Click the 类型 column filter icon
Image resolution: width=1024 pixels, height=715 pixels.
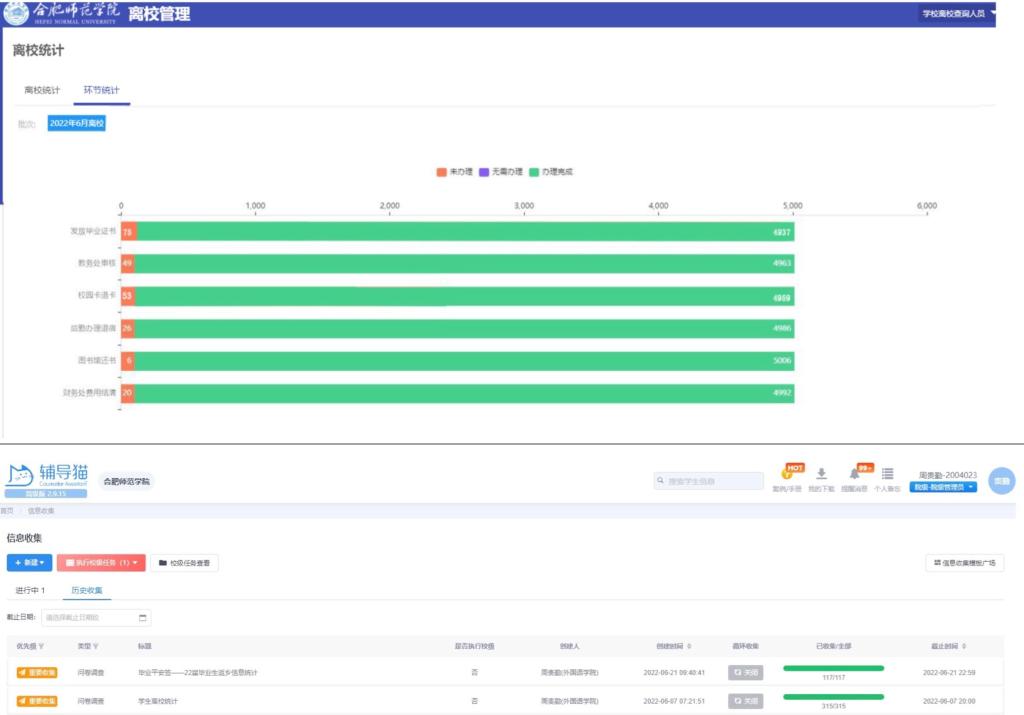pyautogui.click(x=96, y=646)
